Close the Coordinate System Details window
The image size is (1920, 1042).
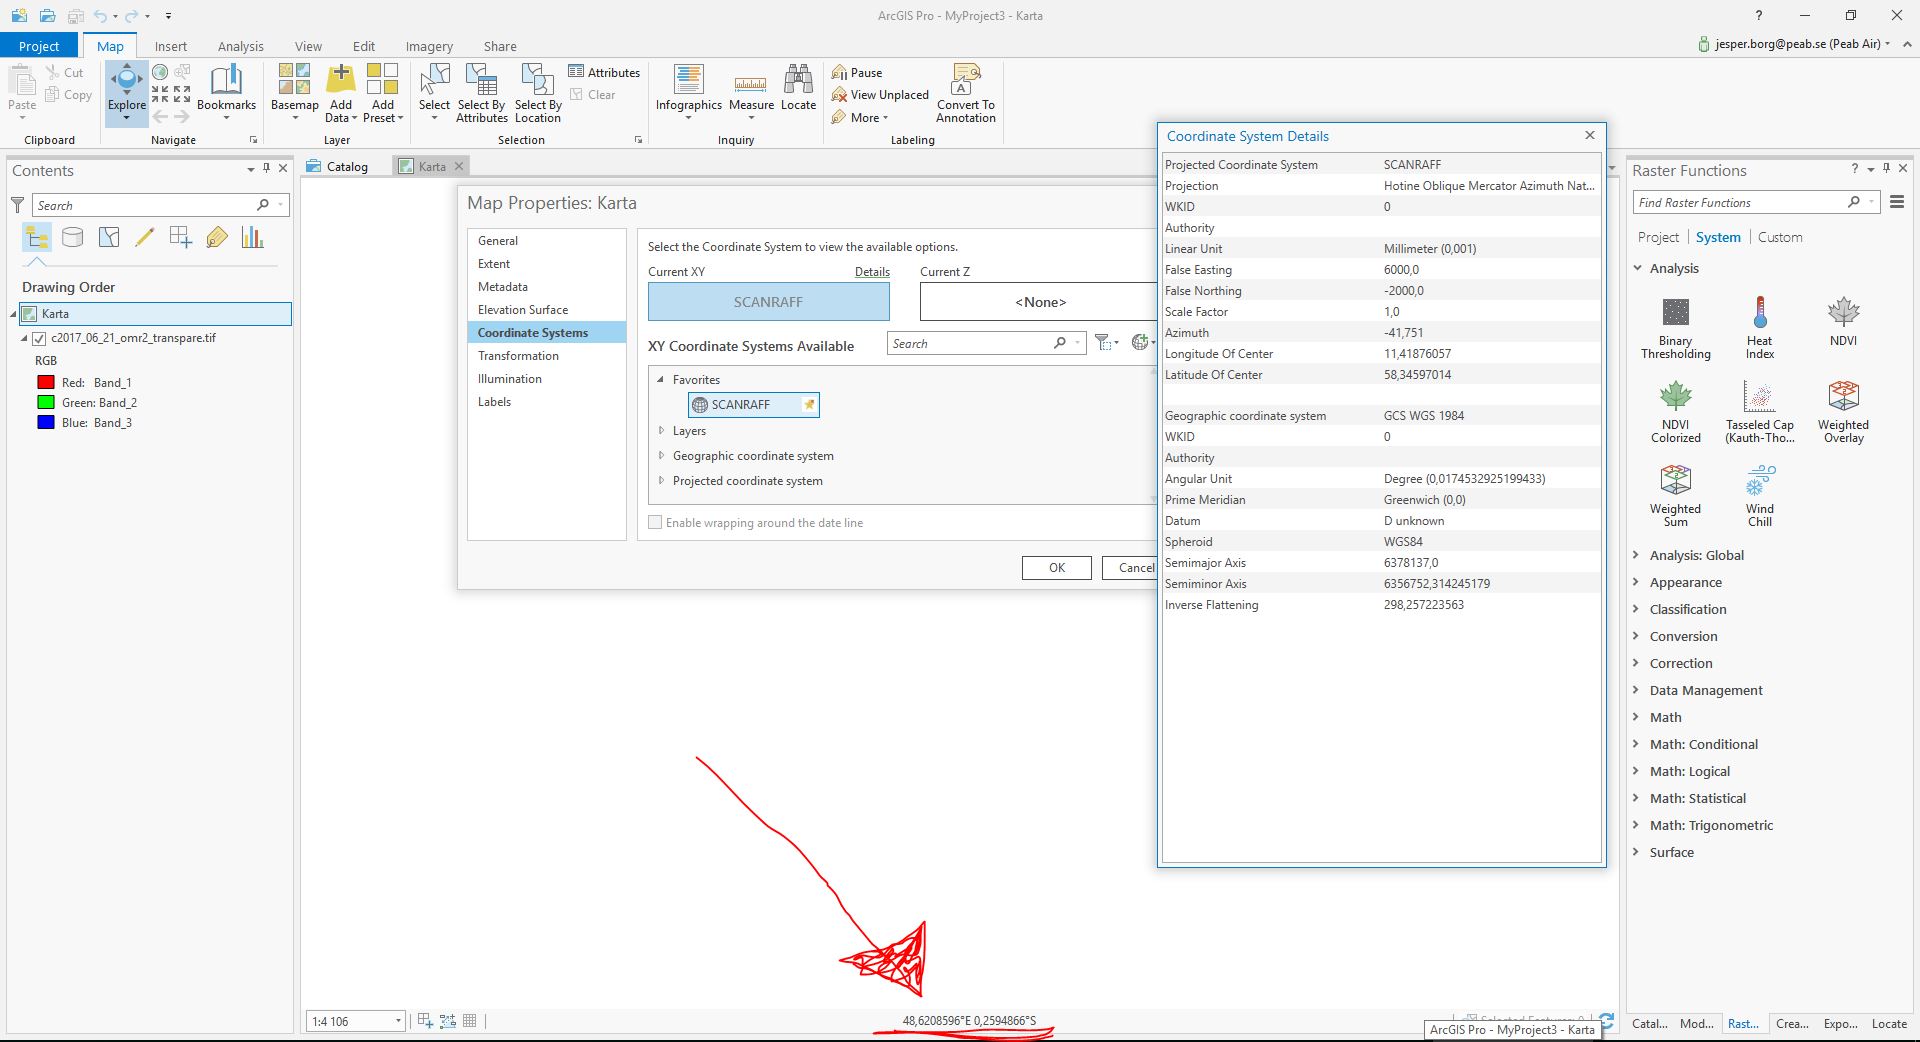pos(1590,135)
